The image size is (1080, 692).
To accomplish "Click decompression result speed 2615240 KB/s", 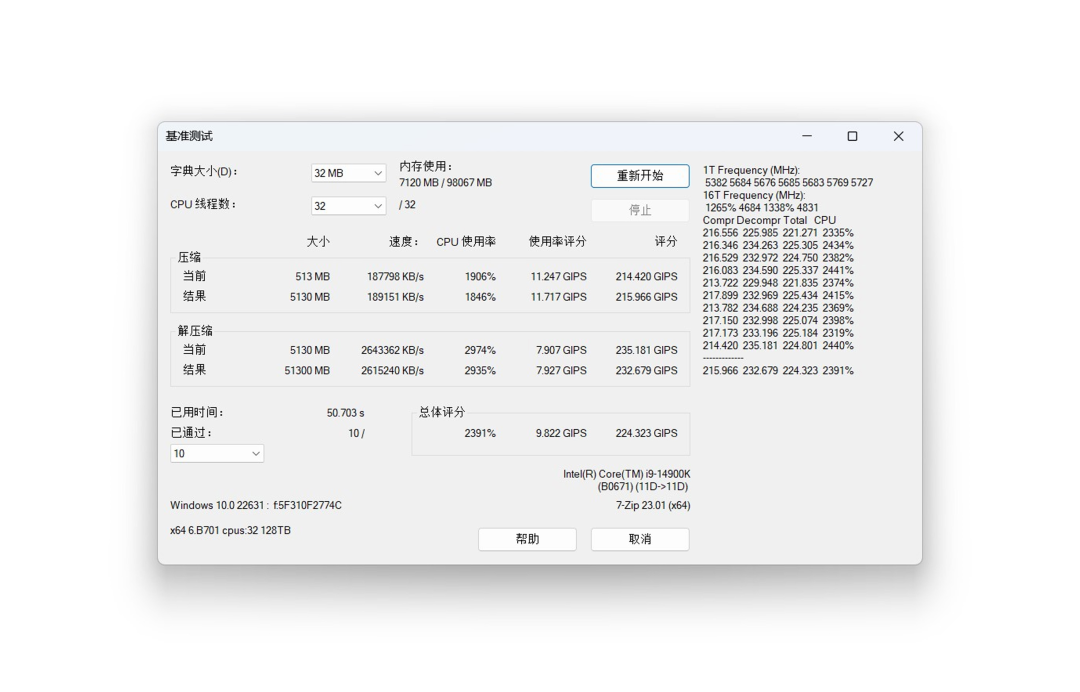I will [393, 370].
